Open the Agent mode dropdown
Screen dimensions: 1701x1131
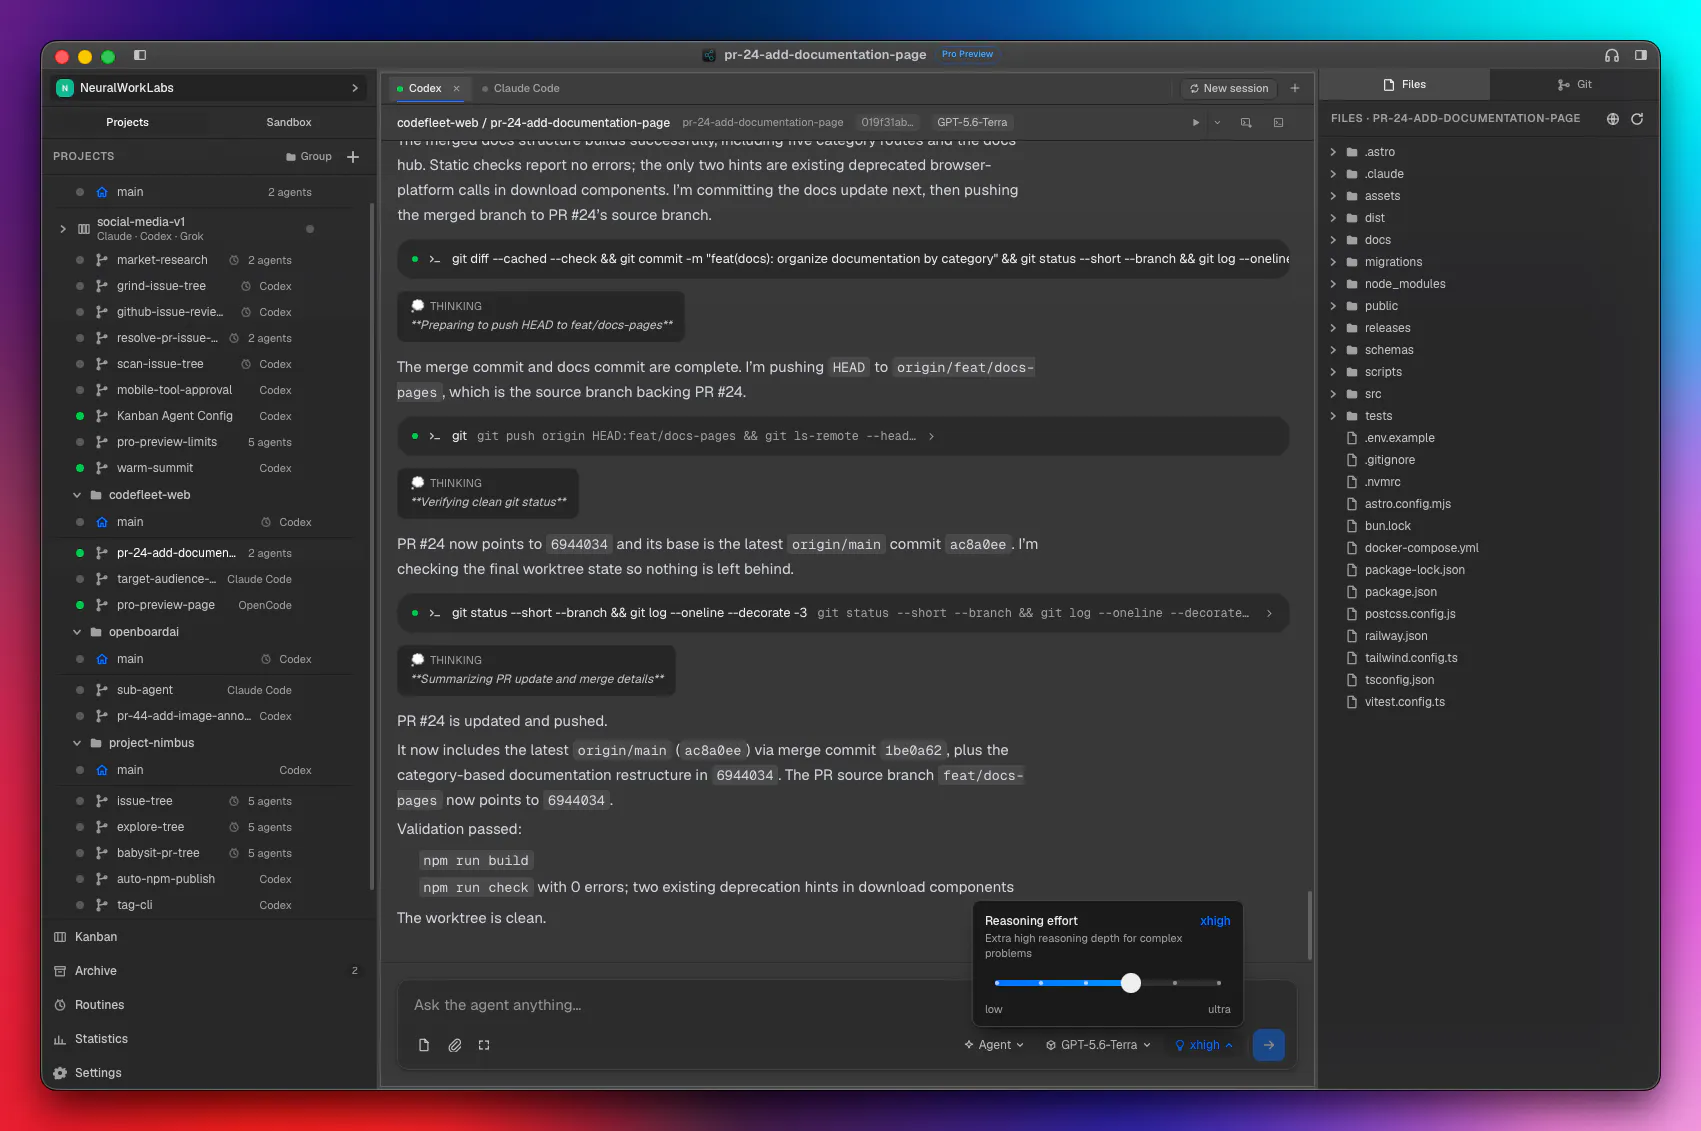click(994, 1045)
